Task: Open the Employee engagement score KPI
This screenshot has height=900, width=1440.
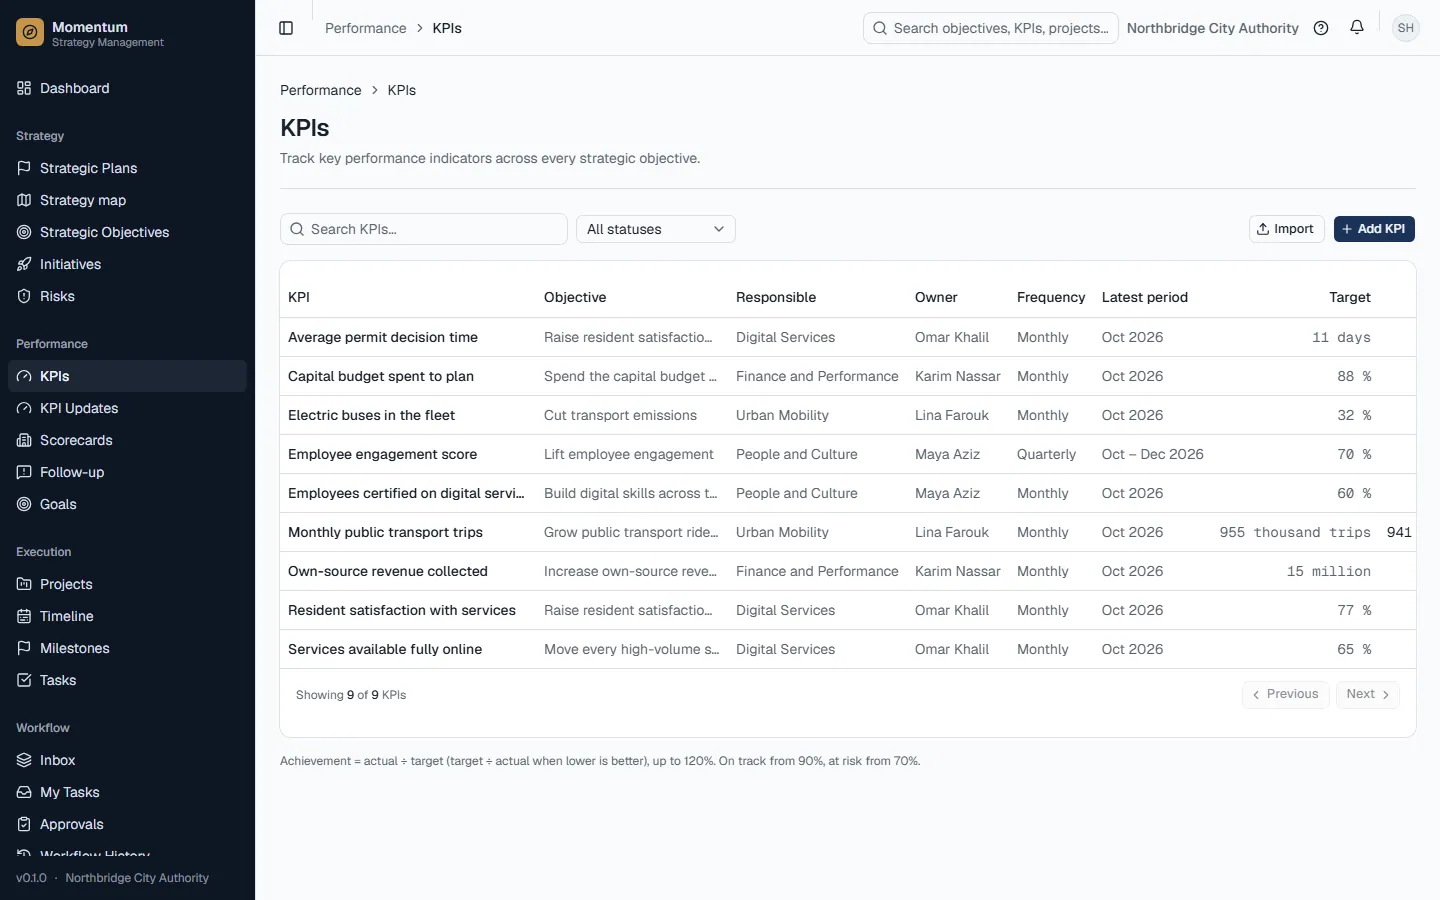Action: 382,454
